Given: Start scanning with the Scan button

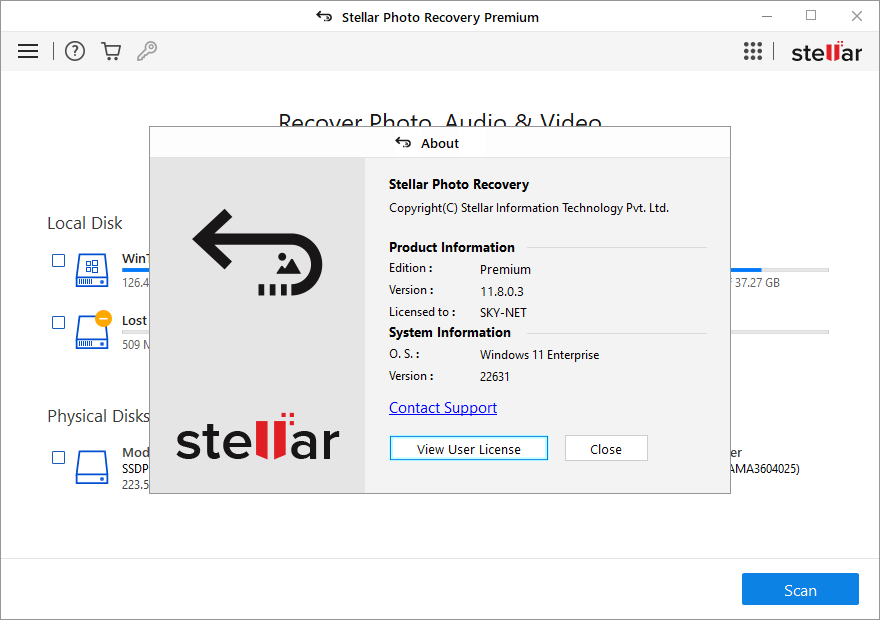Looking at the screenshot, I should pos(800,590).
